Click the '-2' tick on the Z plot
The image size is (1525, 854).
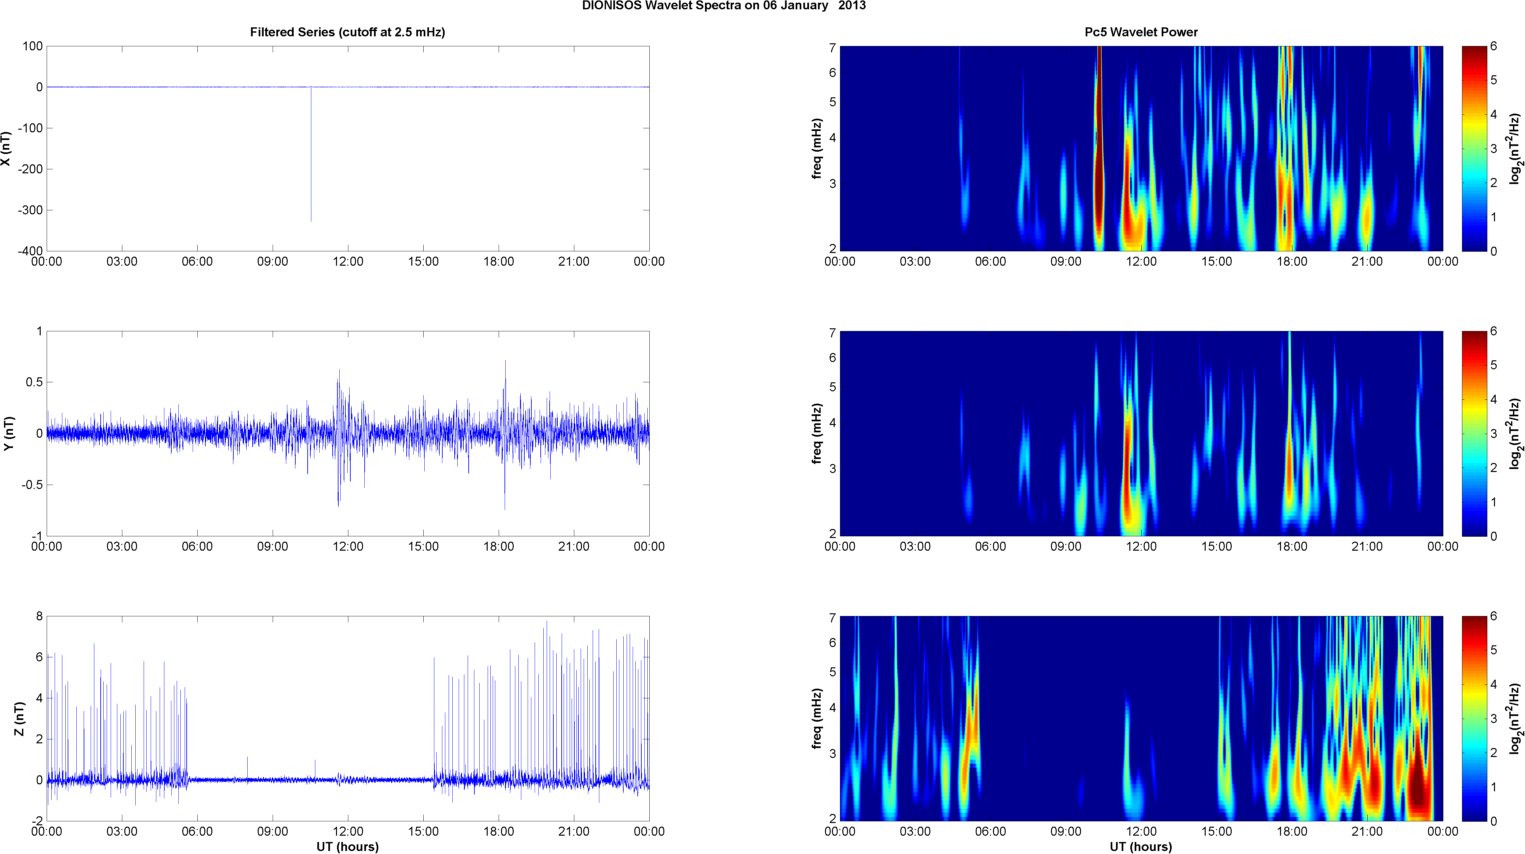[37, 821]
